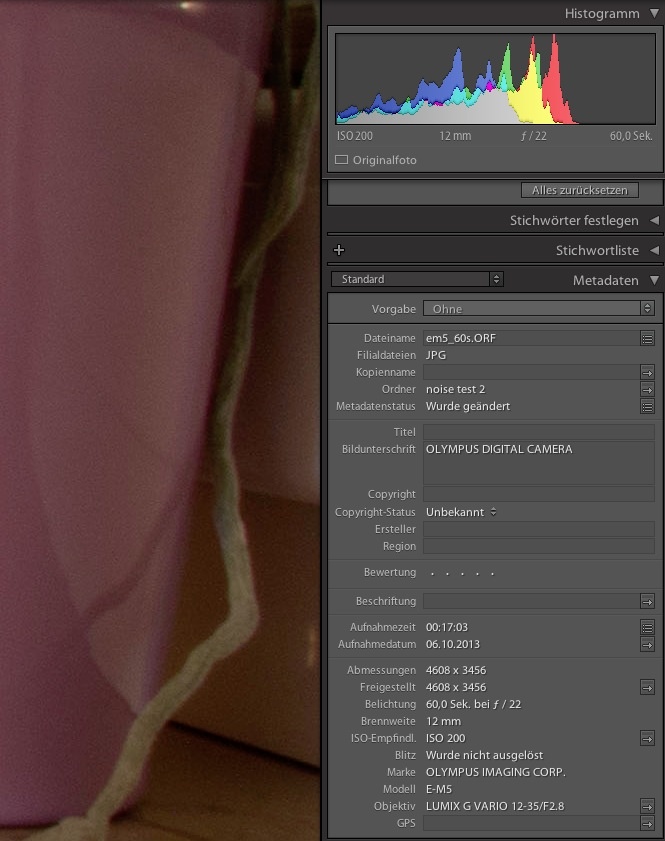Click the arrow button beside Aufnahmedatum
The width and height of the screenshot is (665, 841).
click(647, 645)
